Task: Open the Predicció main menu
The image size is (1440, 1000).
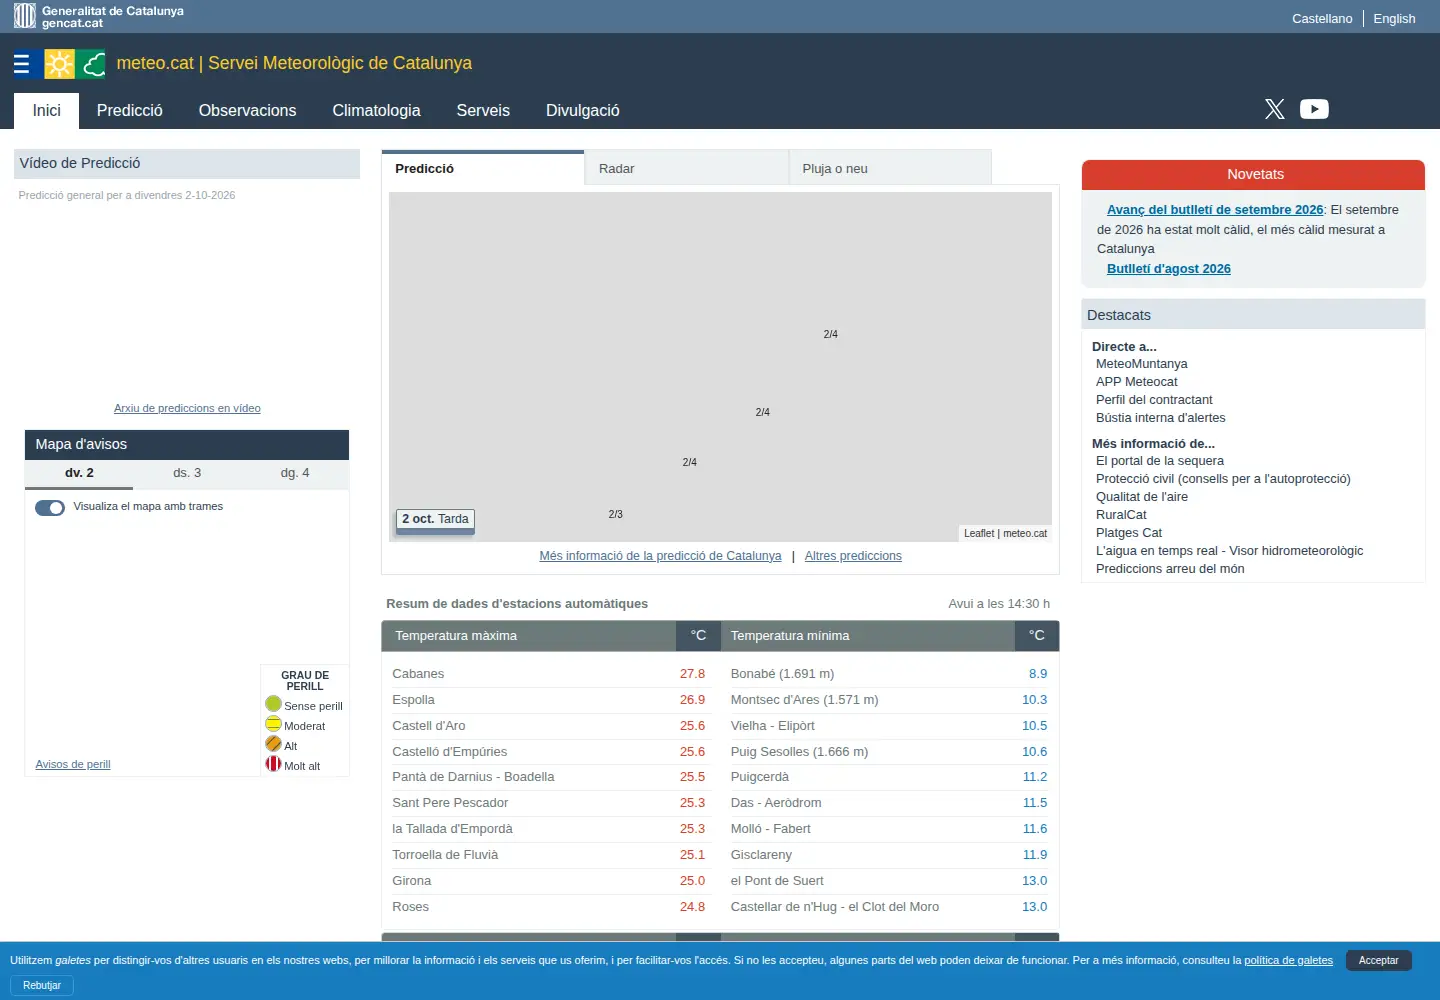Action: point(130,111)
